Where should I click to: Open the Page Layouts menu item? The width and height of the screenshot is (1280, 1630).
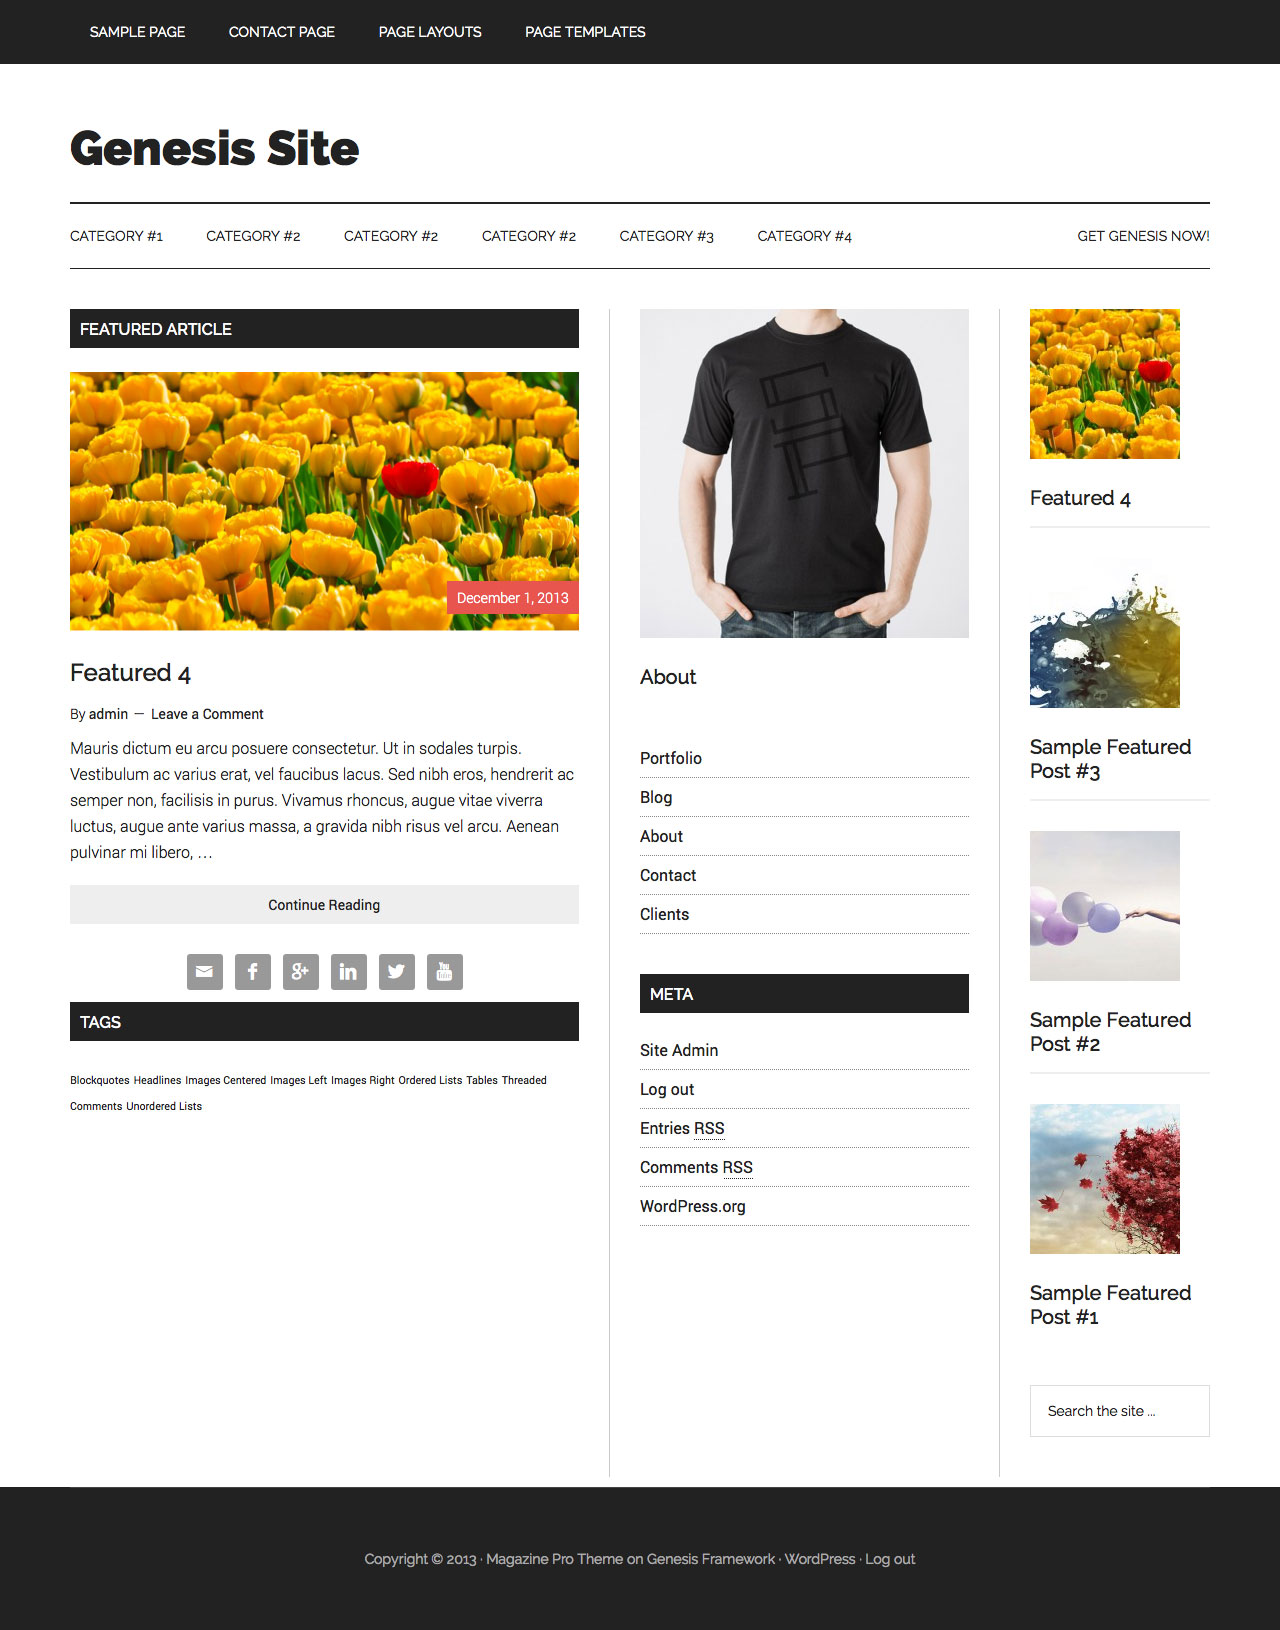point(430,32)
